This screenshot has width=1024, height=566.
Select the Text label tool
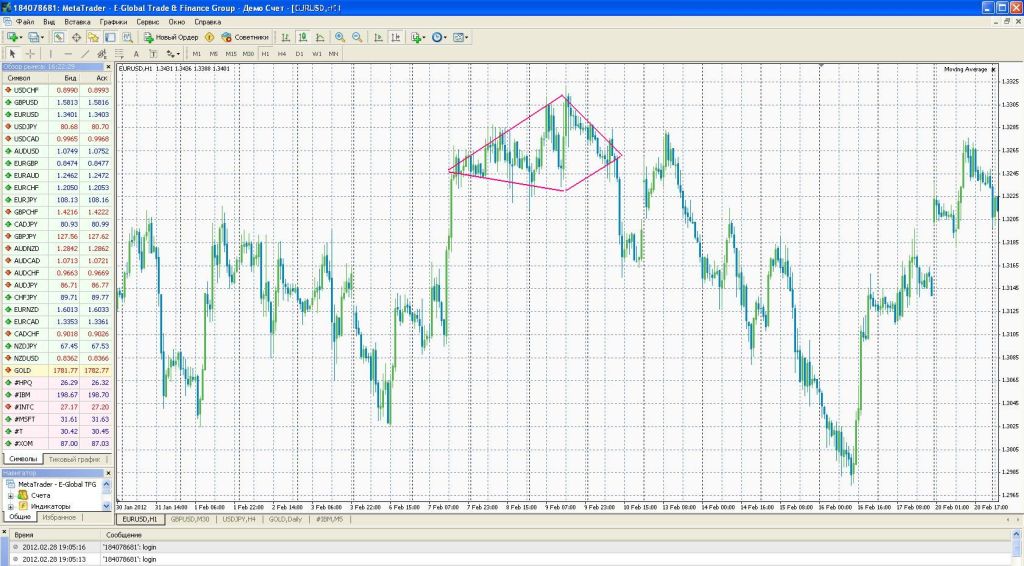tap(136, 53)
